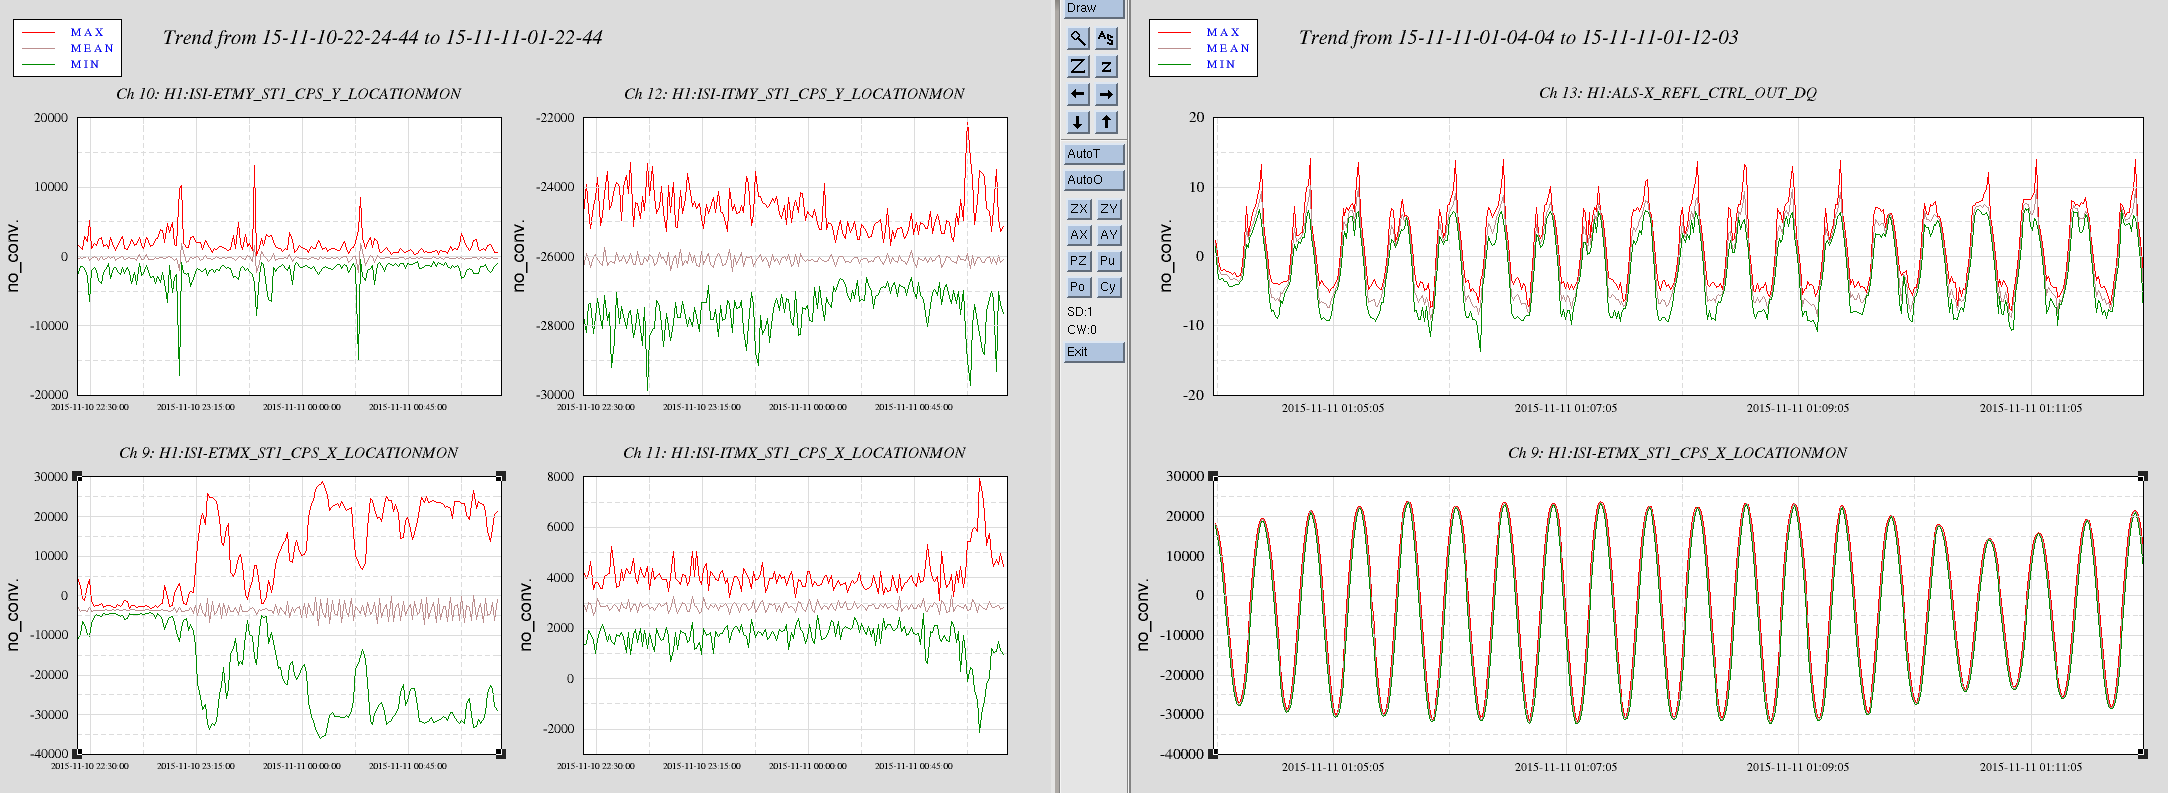Click the MAX legend entry in right window
This screenshot has width=2168, height=793.
(1223, 32)
